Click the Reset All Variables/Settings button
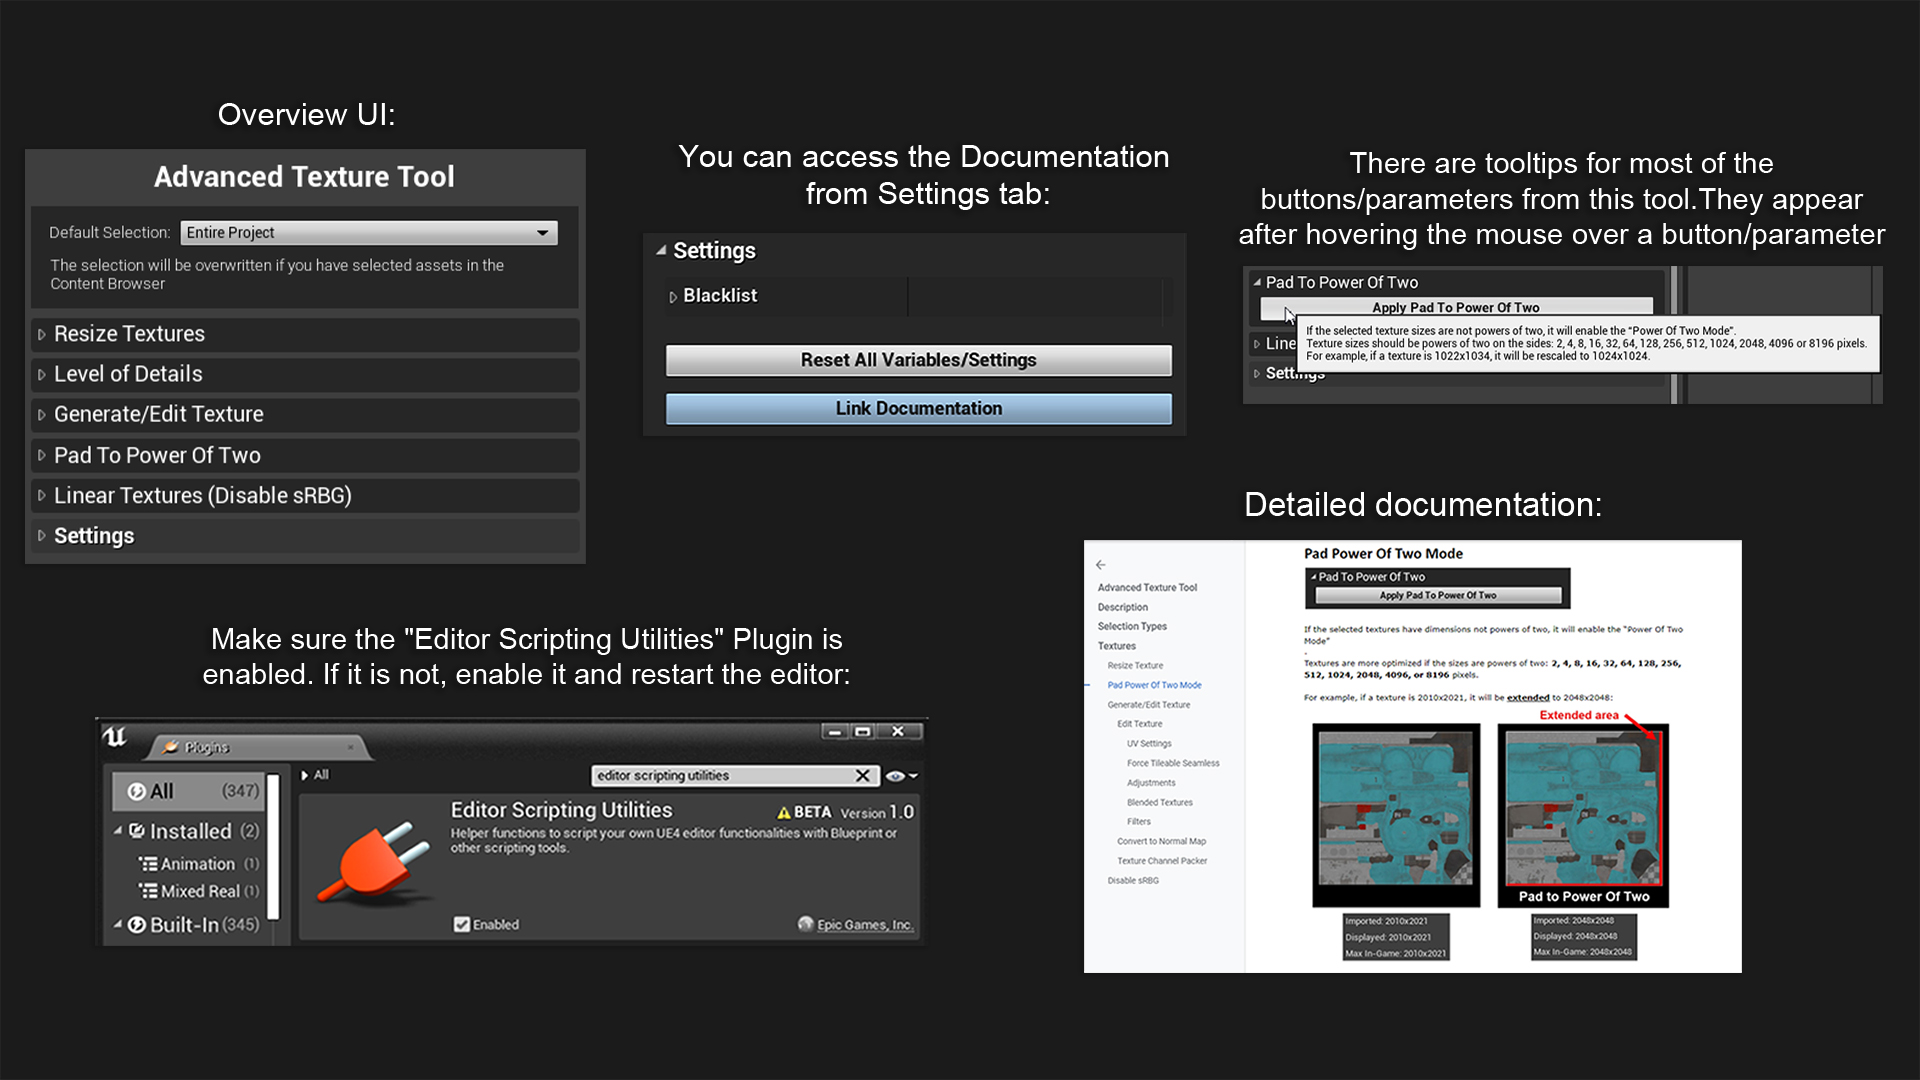 coord(918,359)
